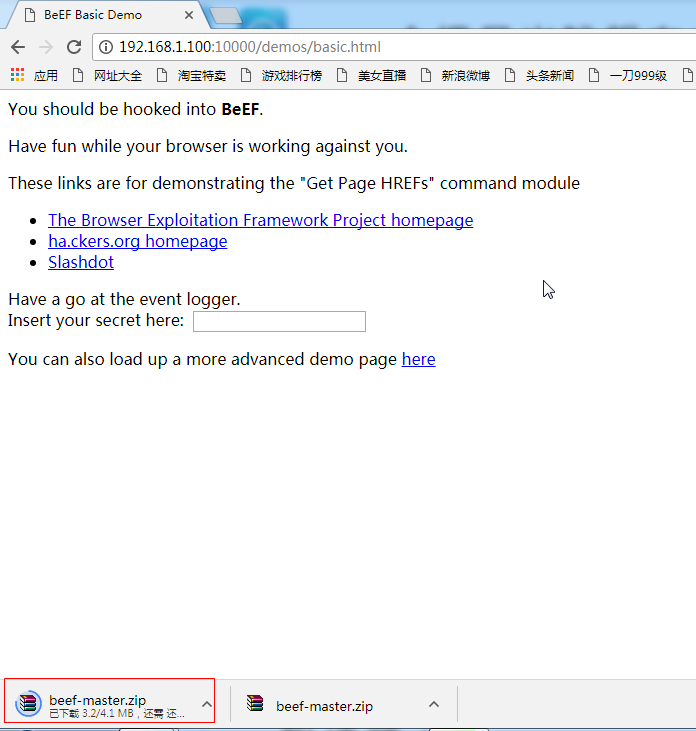View site info icon in address bar
Image resolution: width=696 pixels, height=731 pixels.
106,47
